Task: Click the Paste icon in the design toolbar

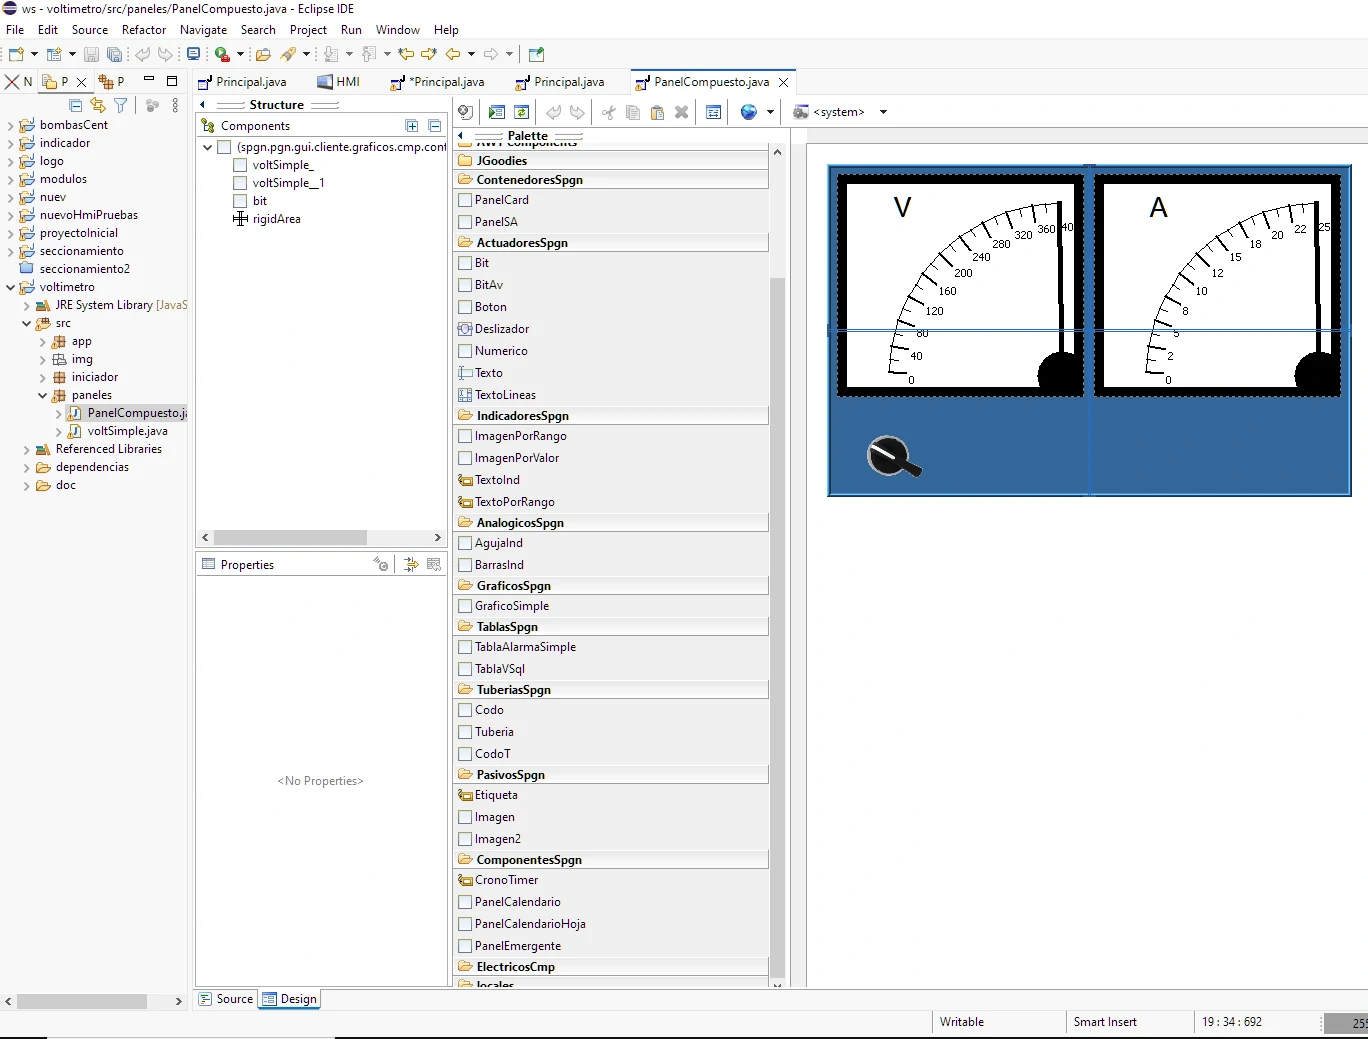Action: [x=657, y=112]
